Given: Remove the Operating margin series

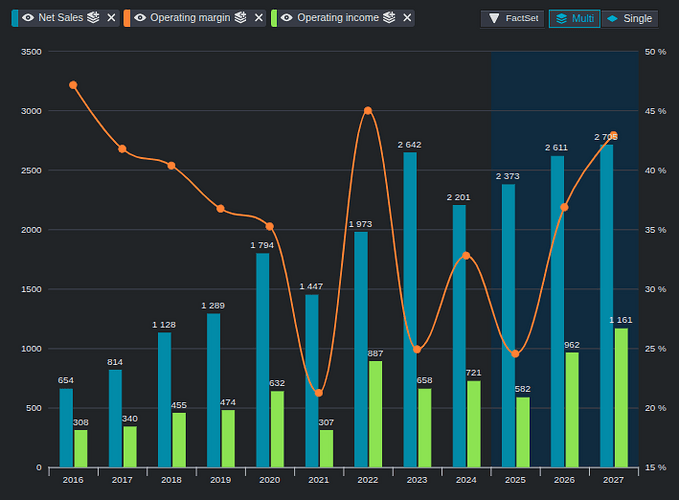Looking at the screenshot, I should pos(259,18).
